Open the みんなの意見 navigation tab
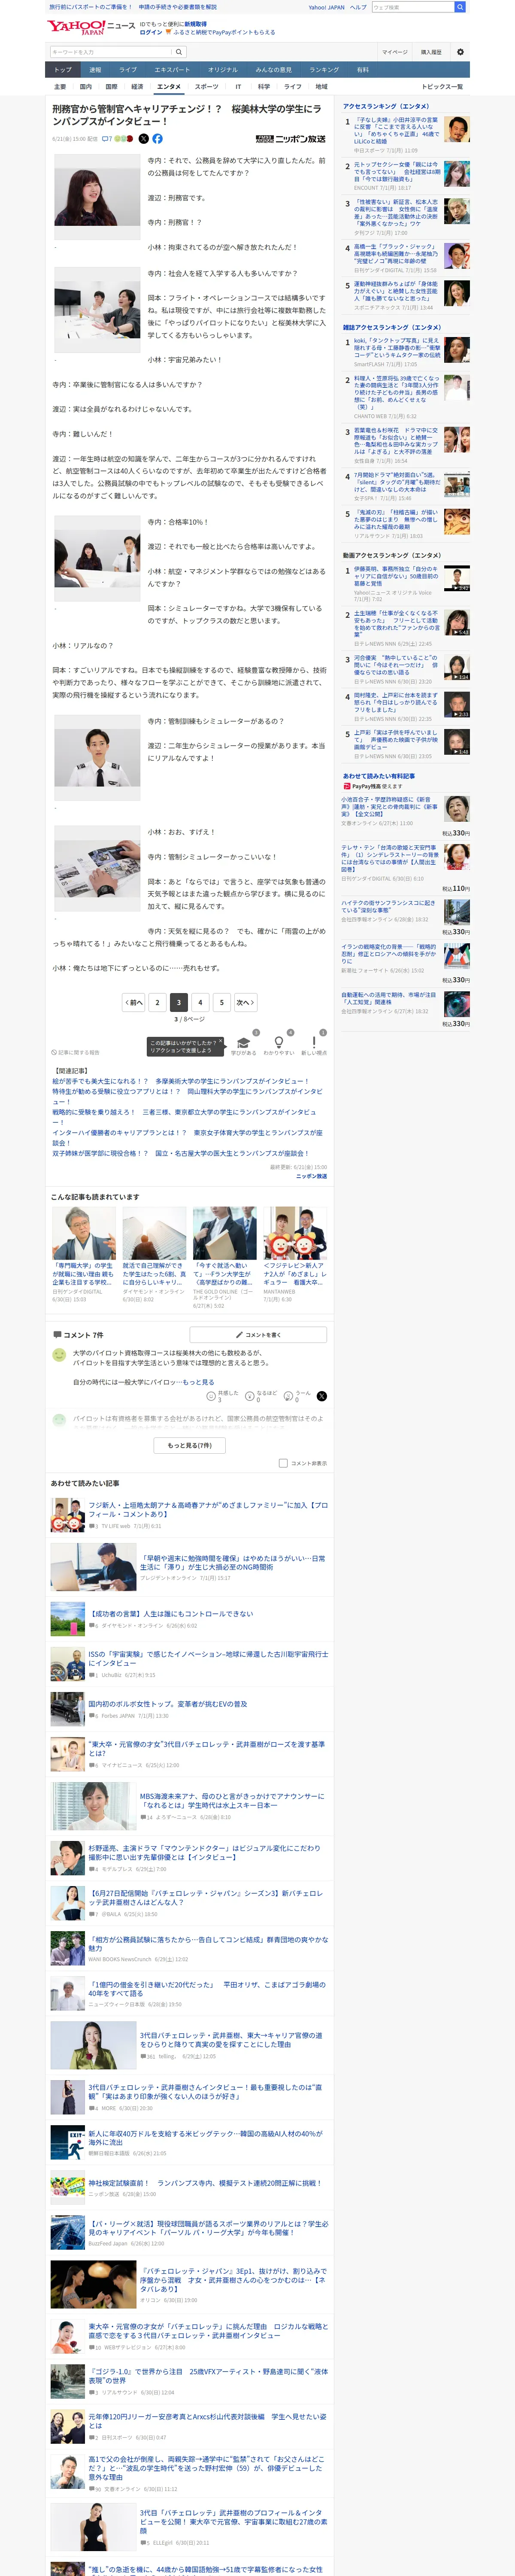Image resolution: width=515 pixels, height=2576 pixels. click(274, 70)
